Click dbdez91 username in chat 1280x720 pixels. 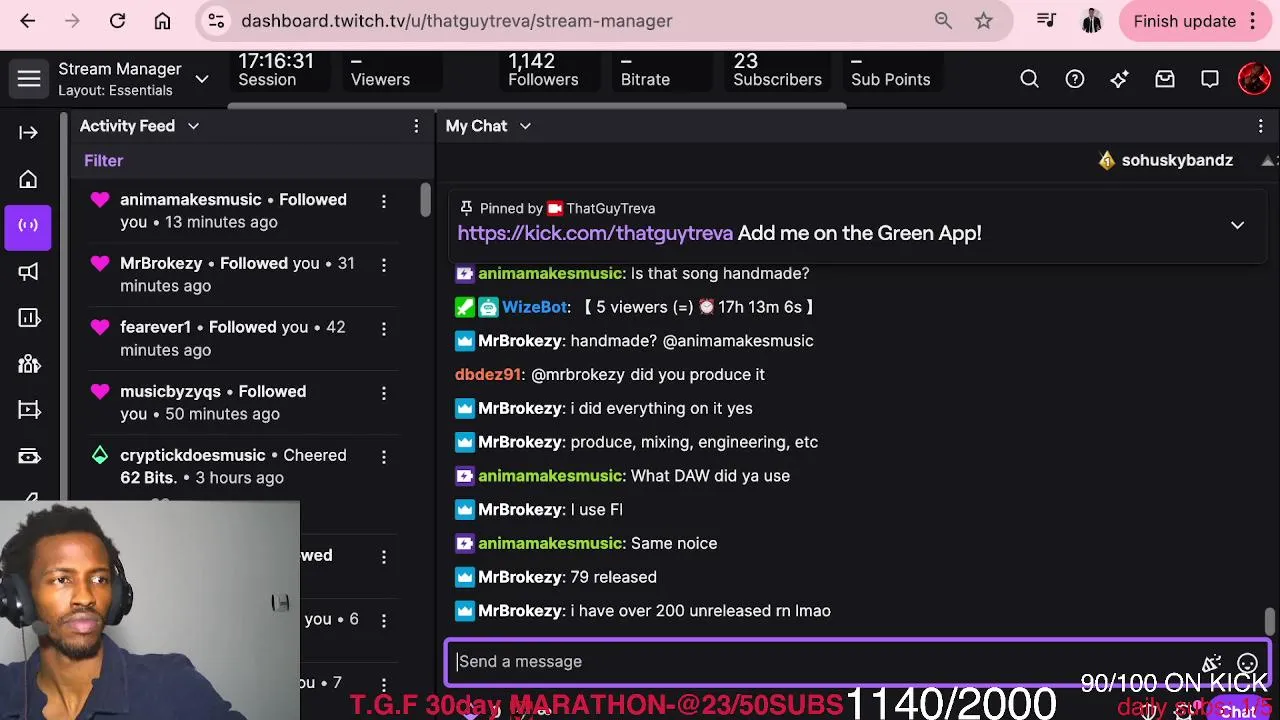(488, 374)
